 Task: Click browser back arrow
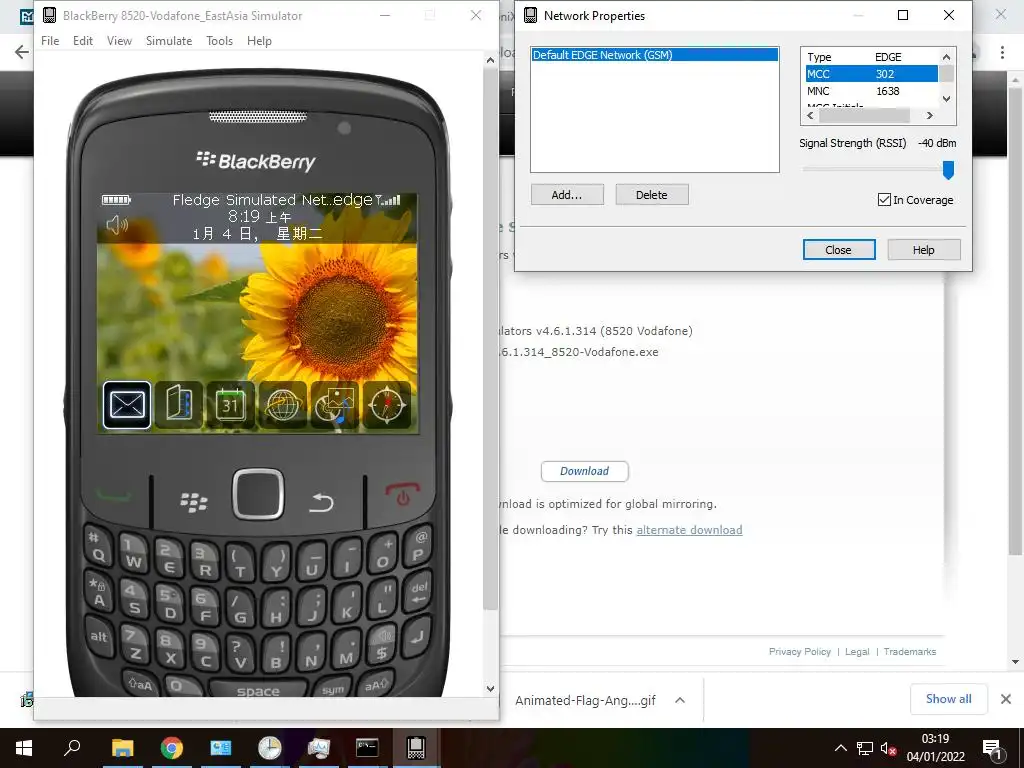[x=22, y=52]
